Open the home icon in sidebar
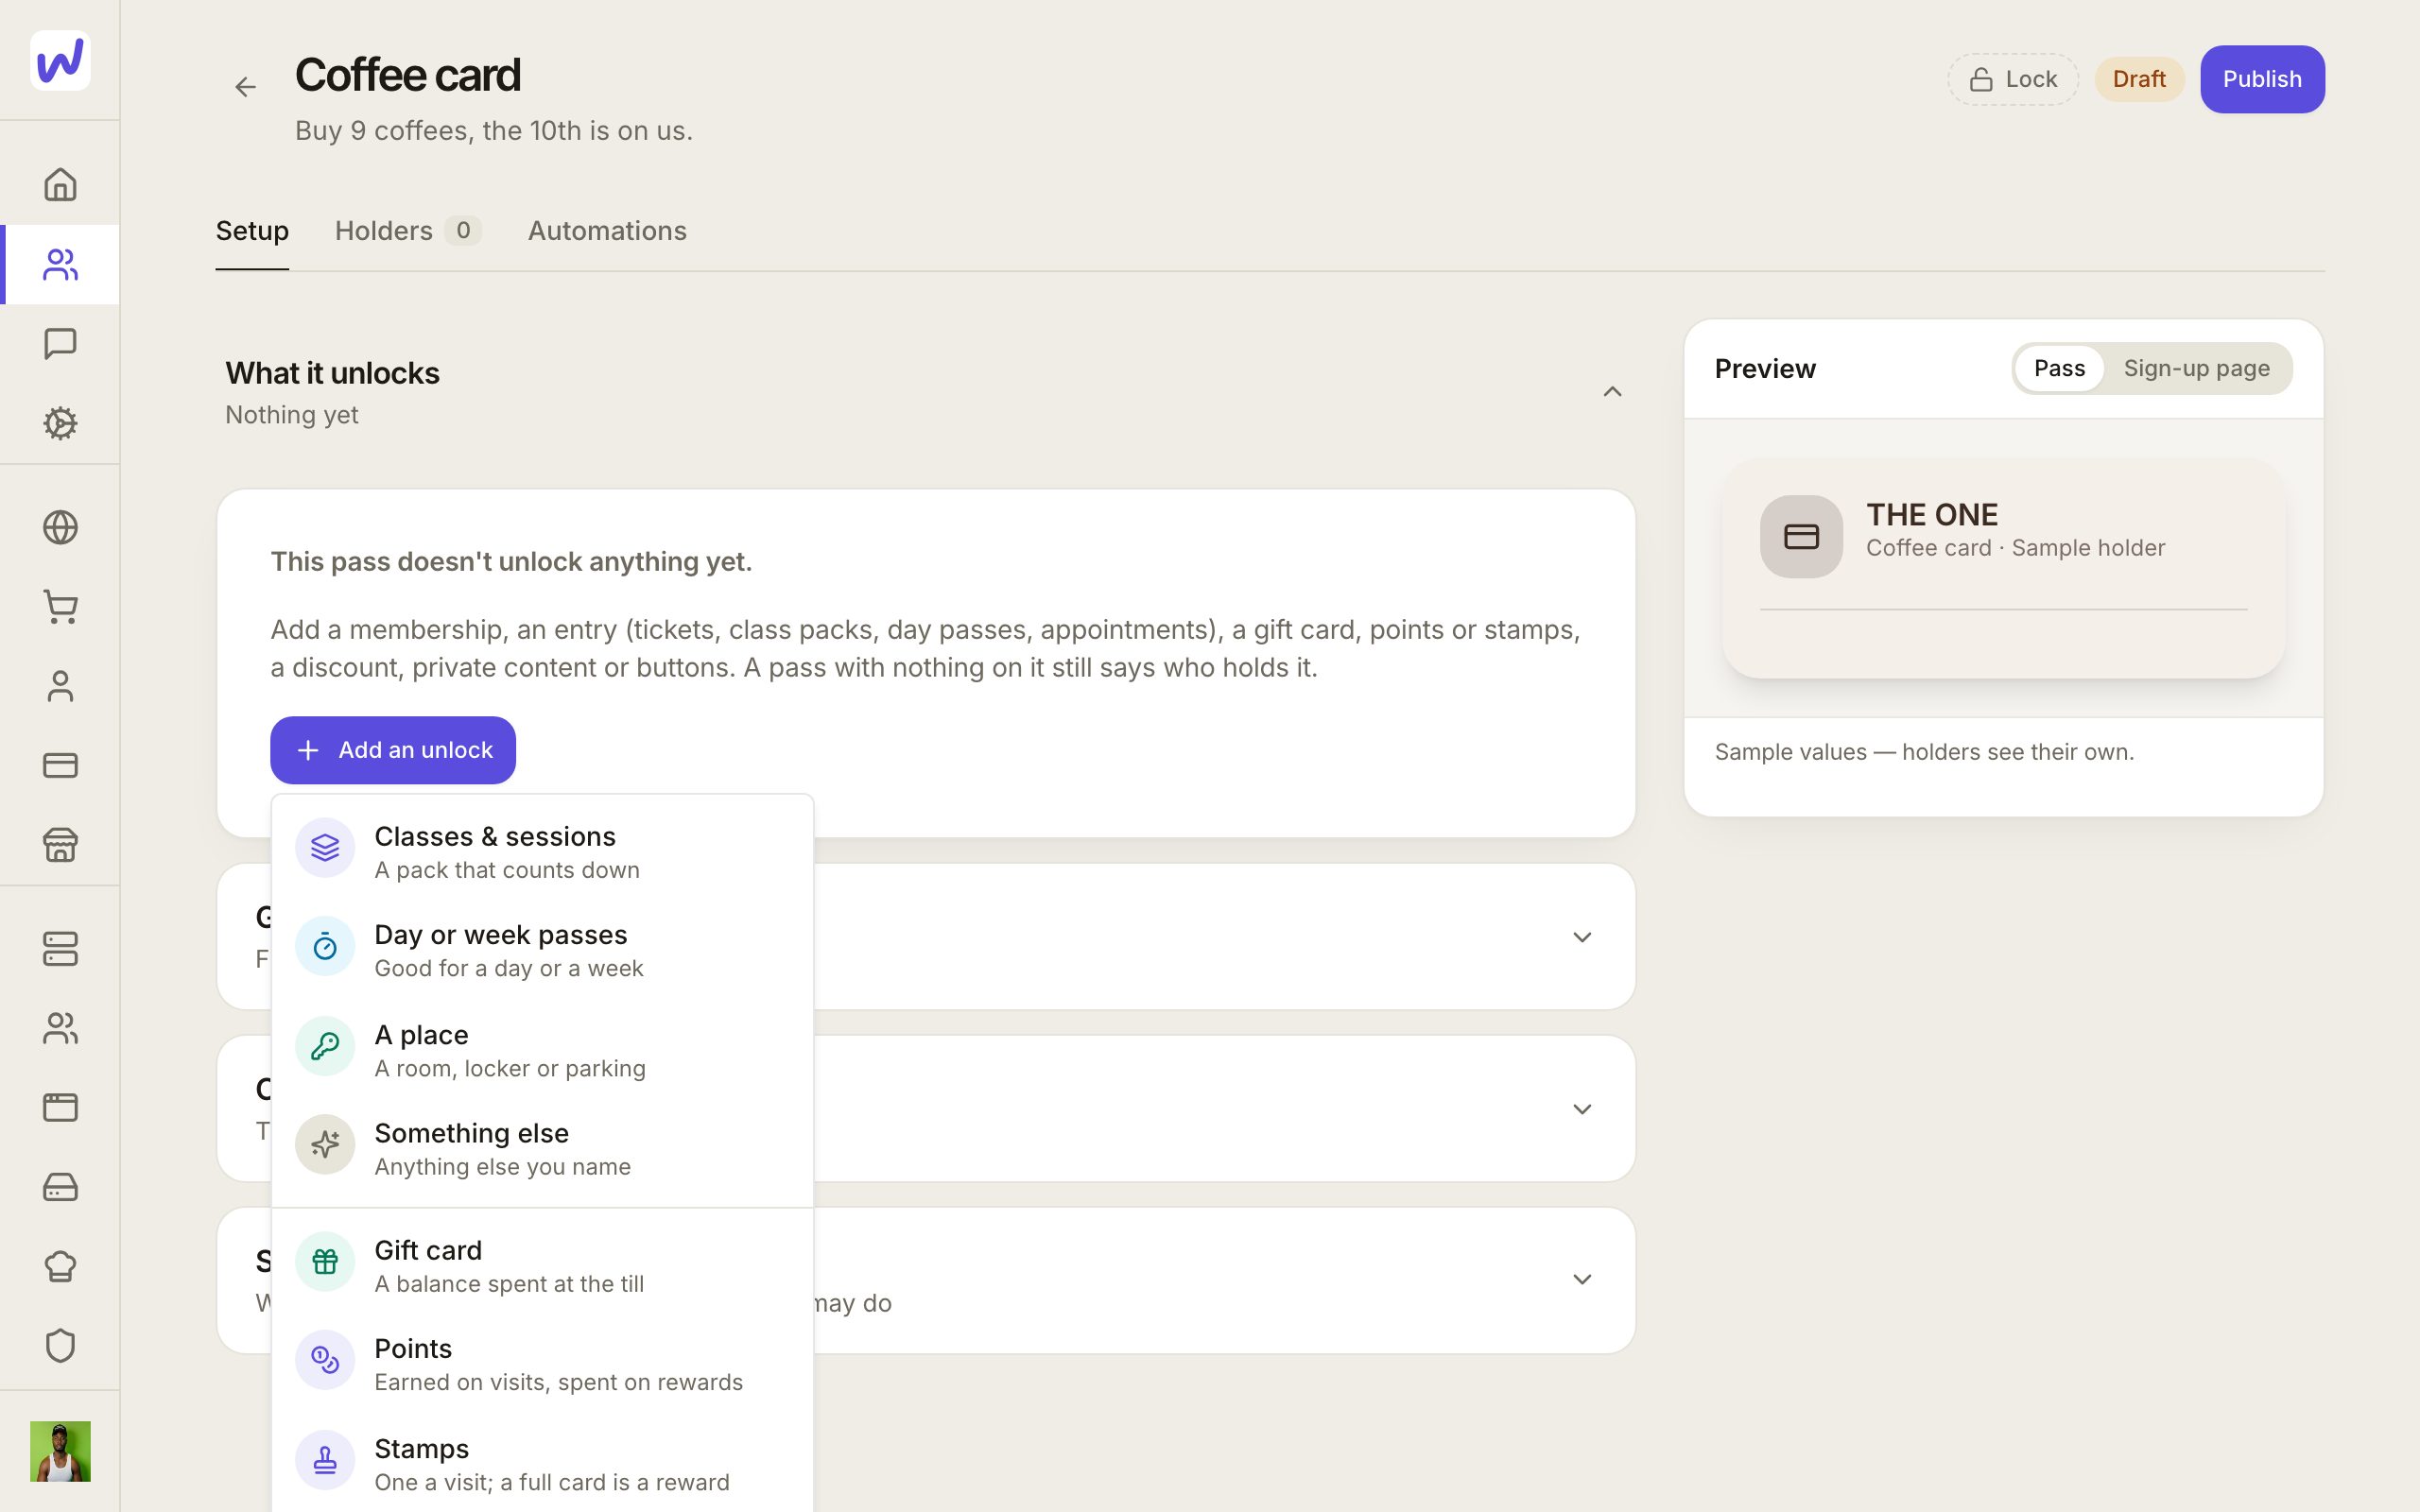Image resolution: width=2420 pixels, height=1512 pixels. click(60, 185)
